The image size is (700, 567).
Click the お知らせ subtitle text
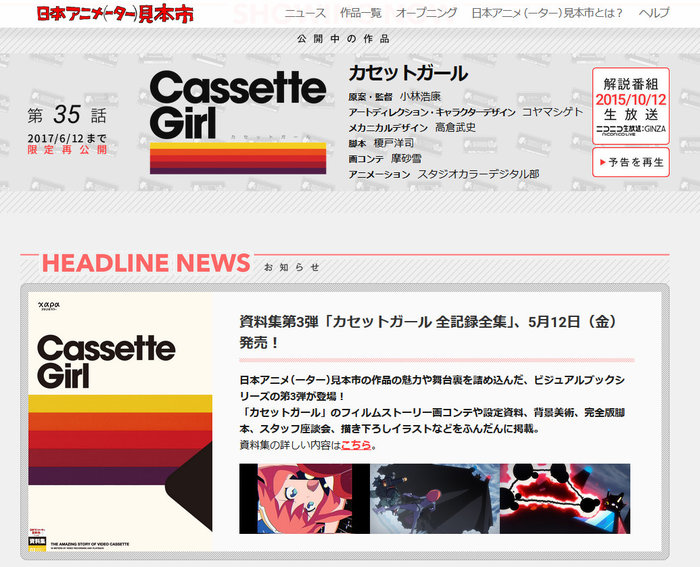[x=292, y=267]
